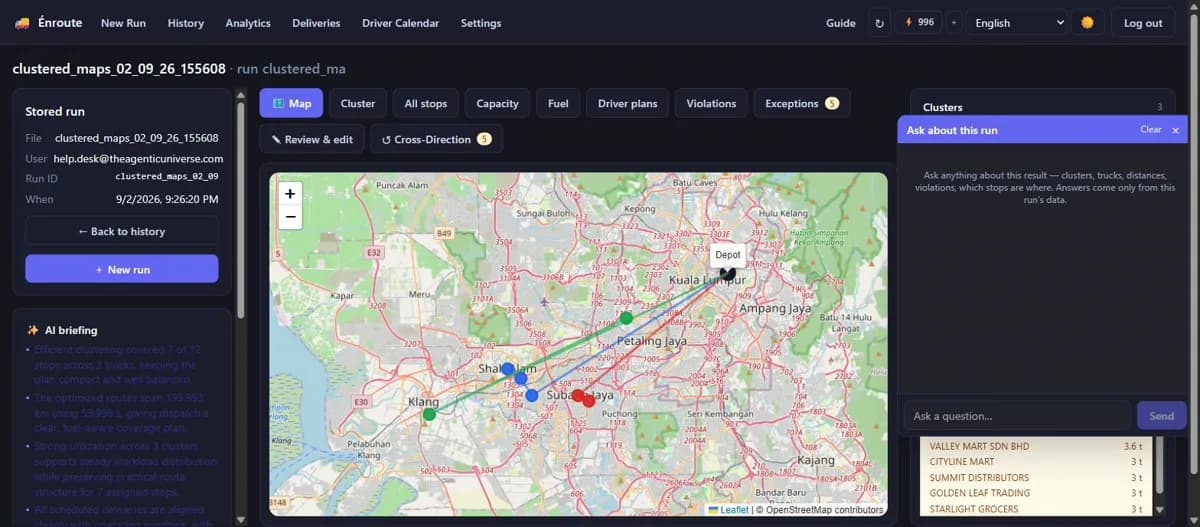Start a New run from the Stored run panel
The width and height of the screenshot is (1200, 527).
click(121, 269)
